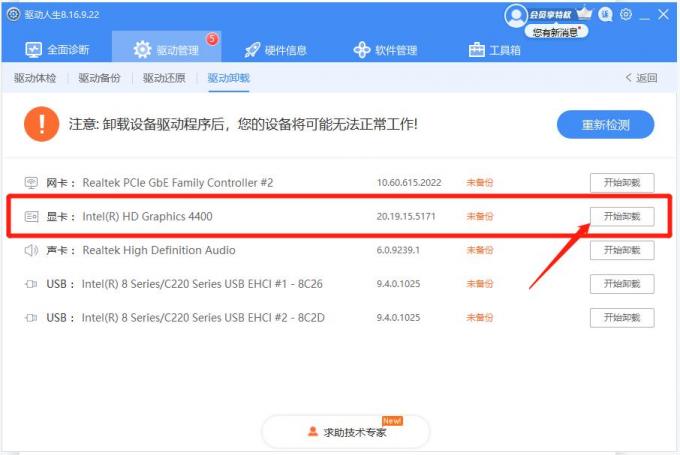This screenshot has width=680, height=455.
Task: Click version text 20.19.15.5171
Action: tap(406, 216)
